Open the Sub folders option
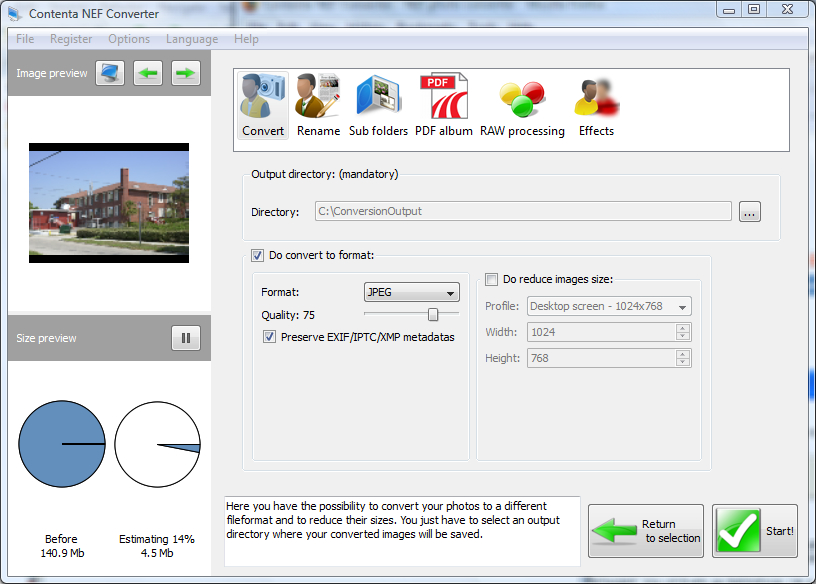Viewport: 816px width, 584px height. pos(378,106)
